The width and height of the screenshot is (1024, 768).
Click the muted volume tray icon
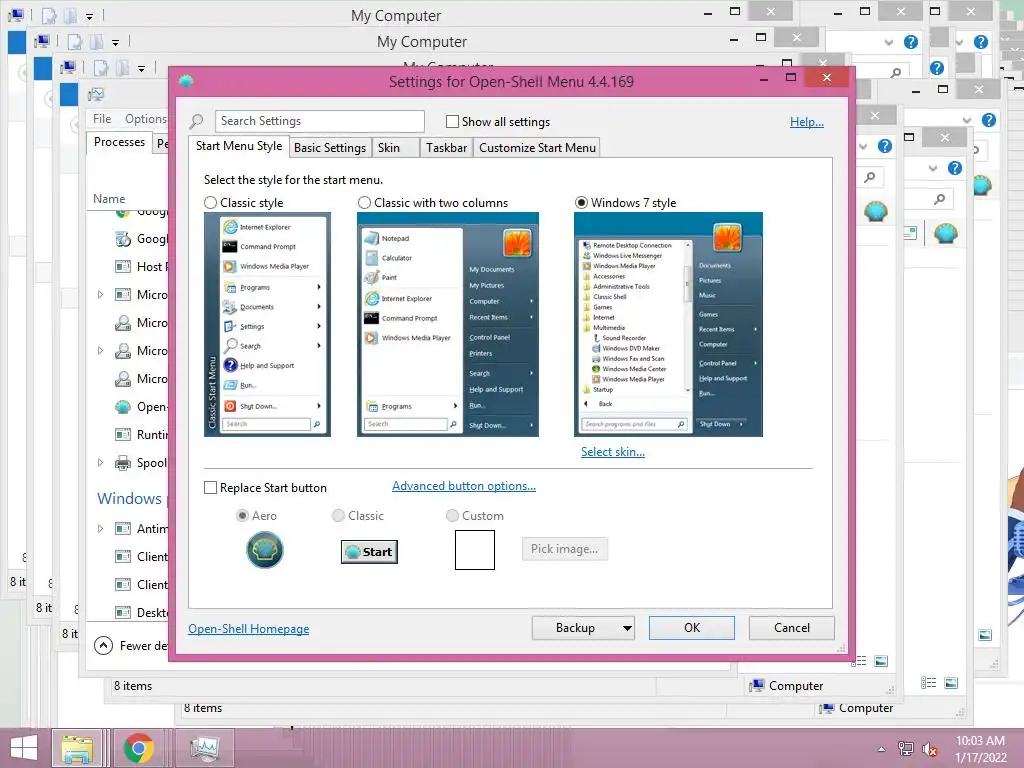pos(930,750)
